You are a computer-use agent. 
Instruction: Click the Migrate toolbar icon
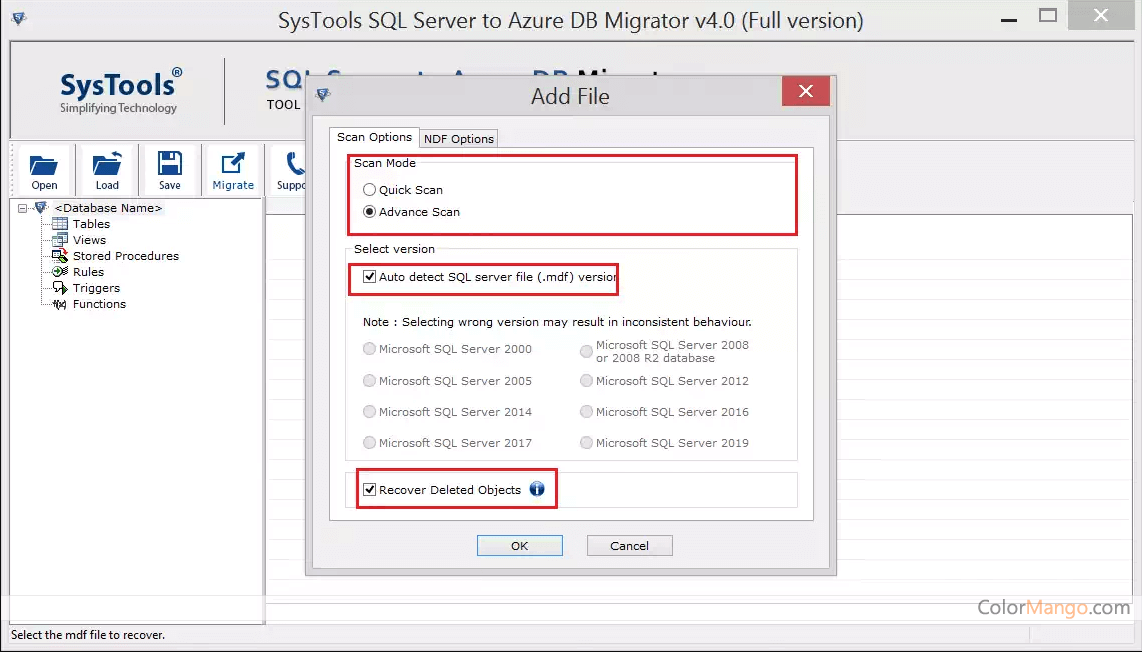233,165
